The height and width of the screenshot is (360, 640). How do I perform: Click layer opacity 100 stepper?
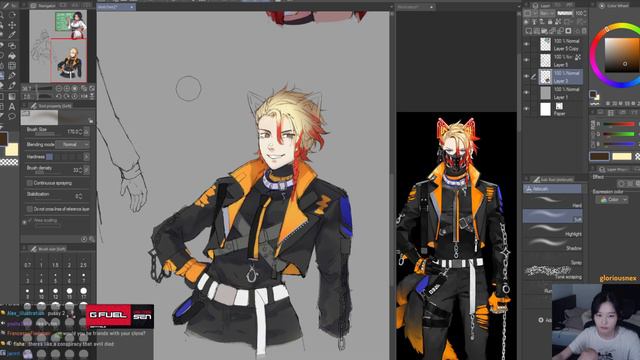(x=585, y=13)
